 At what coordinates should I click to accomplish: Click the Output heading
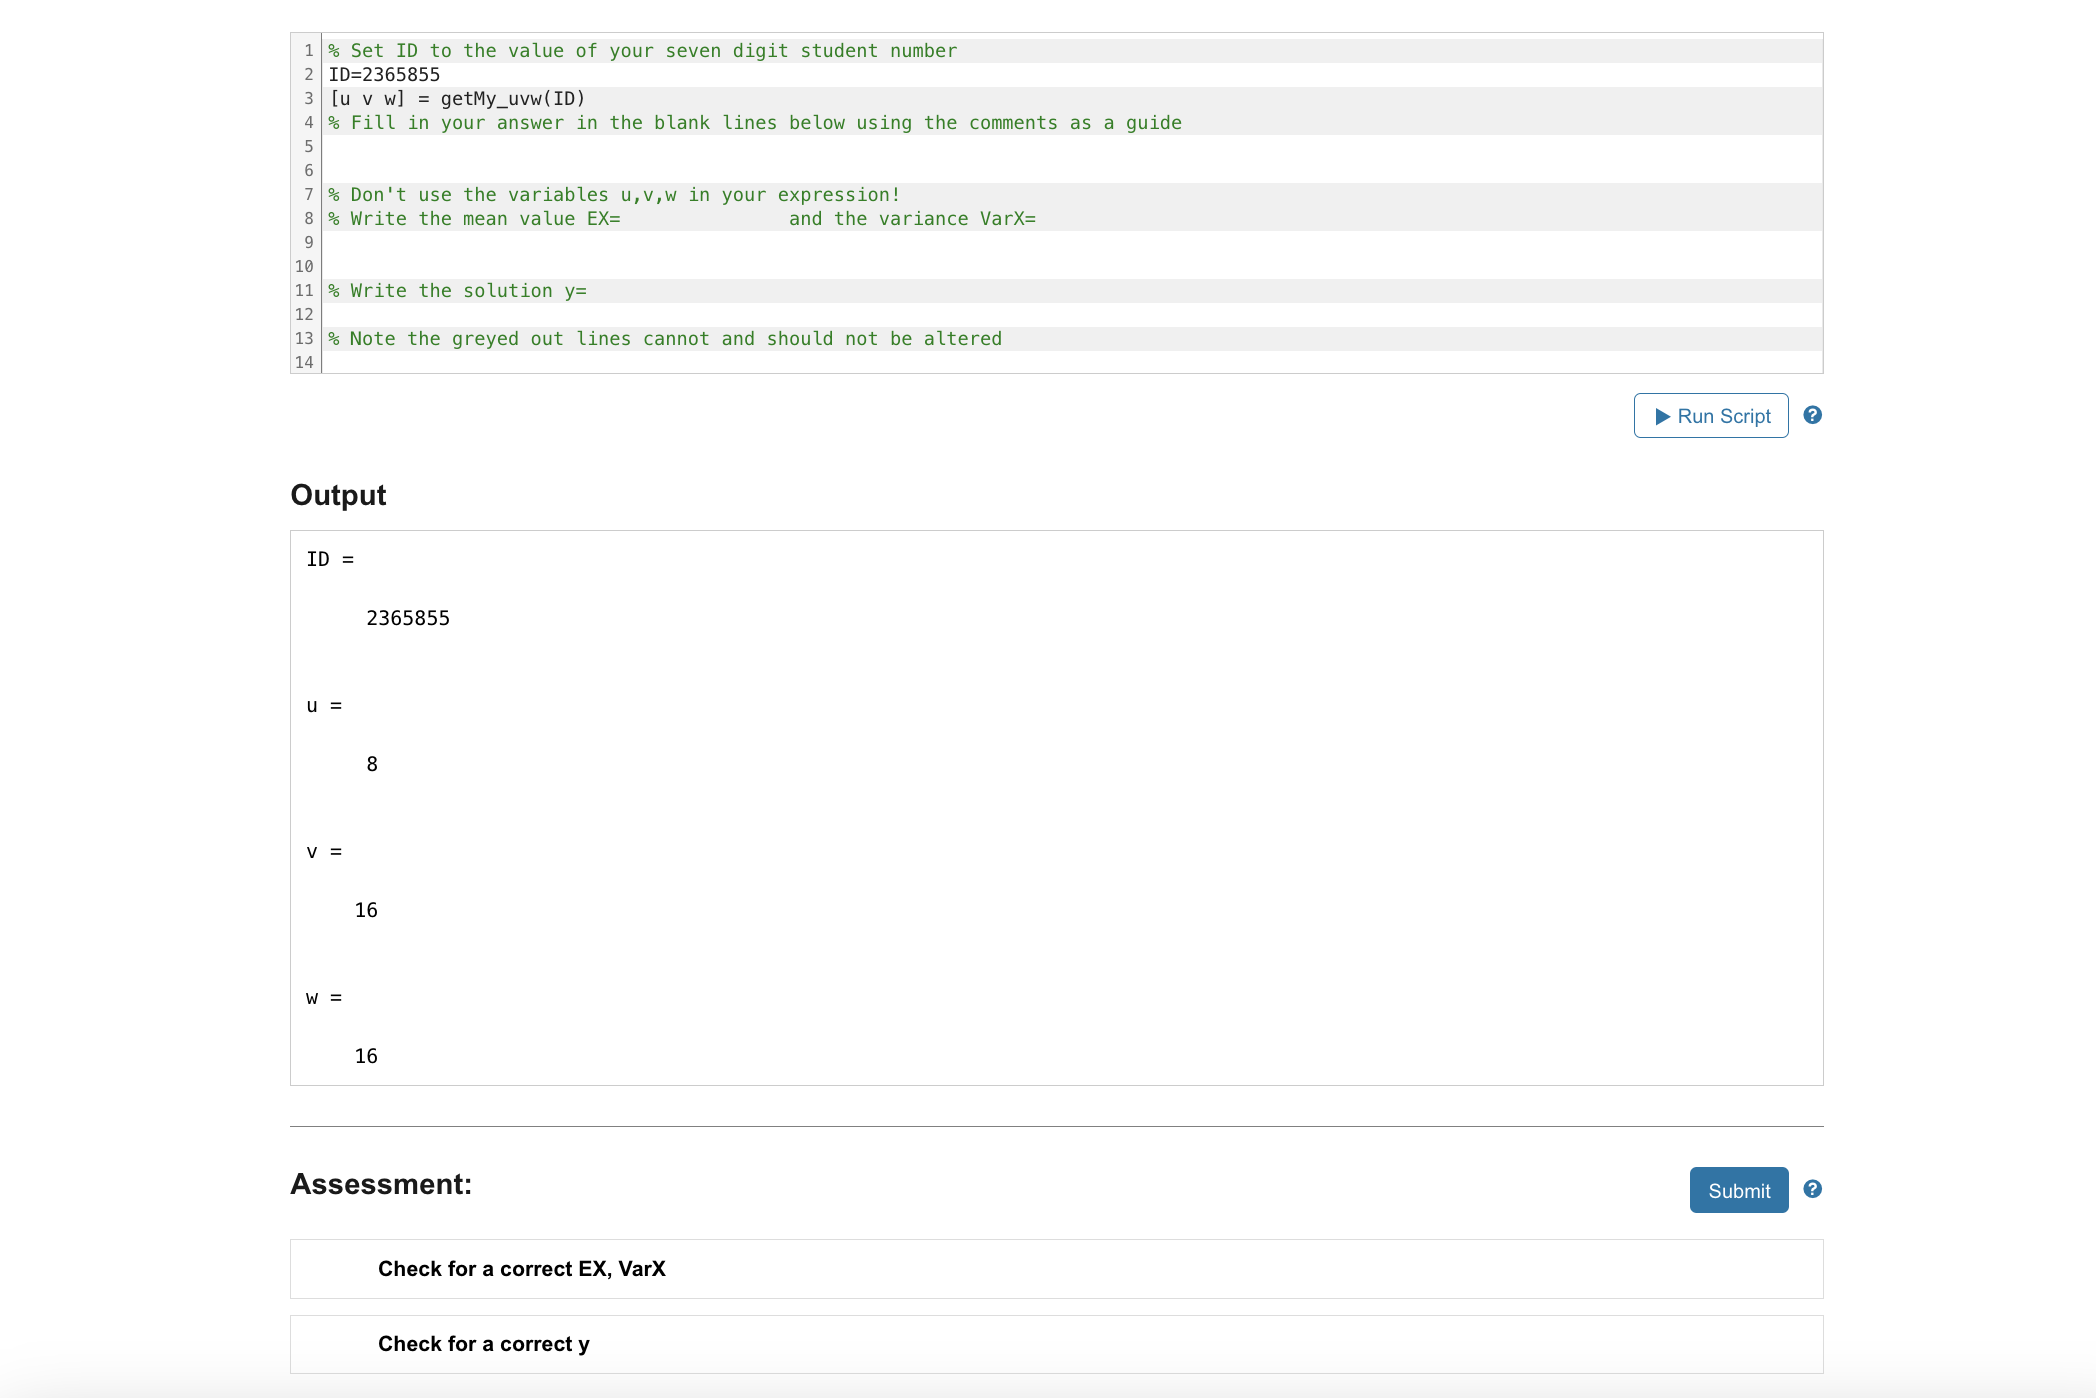click(338, 495)
